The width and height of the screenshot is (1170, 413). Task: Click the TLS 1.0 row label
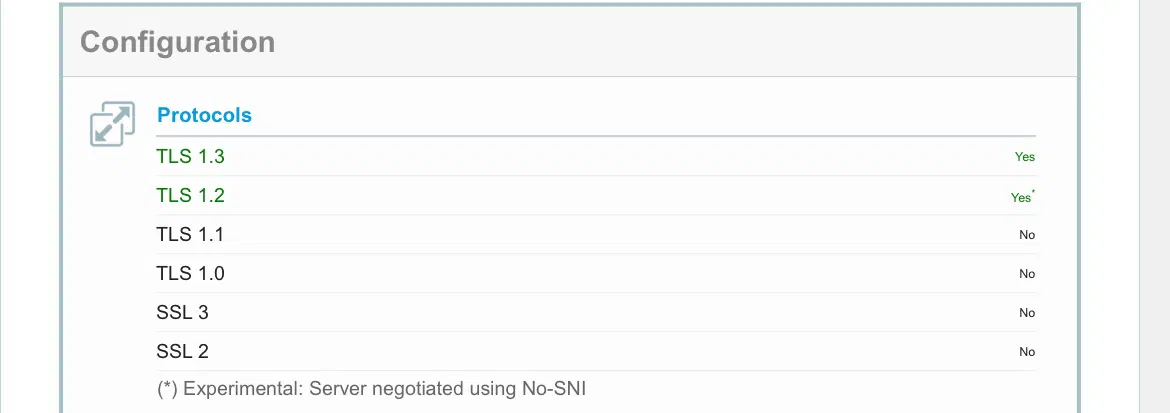coord(190,274)
